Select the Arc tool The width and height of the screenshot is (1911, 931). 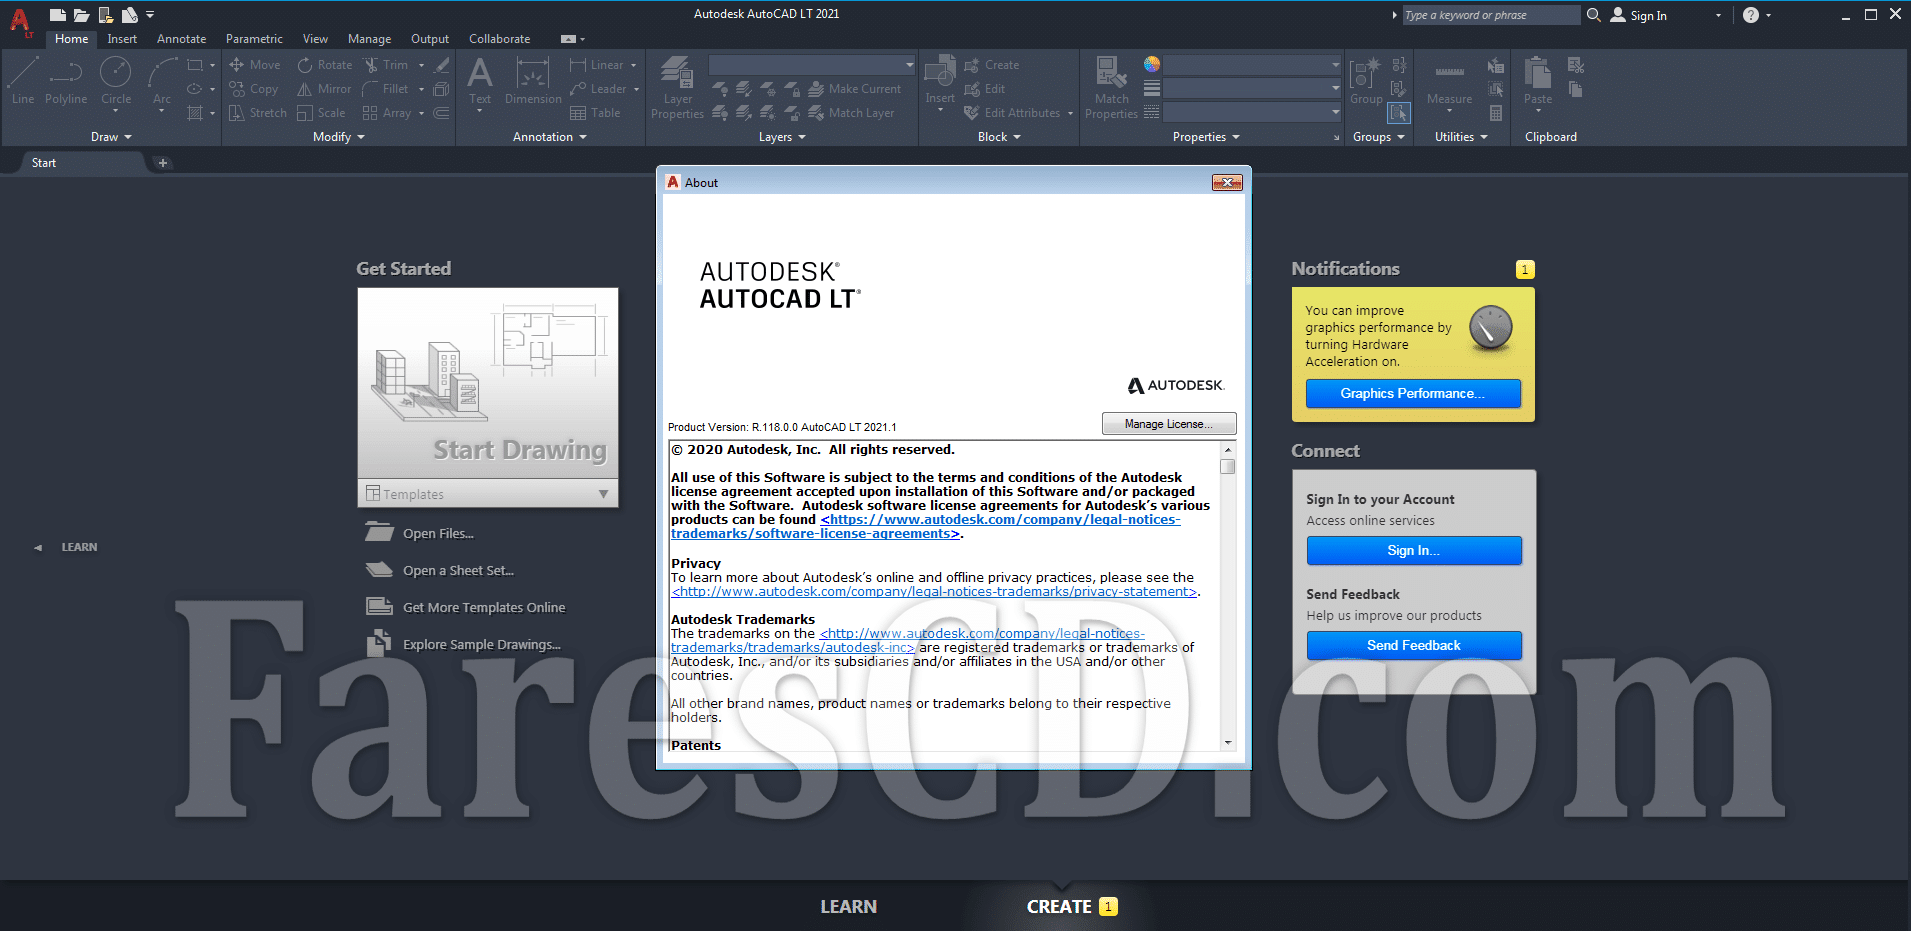[162, 80]
